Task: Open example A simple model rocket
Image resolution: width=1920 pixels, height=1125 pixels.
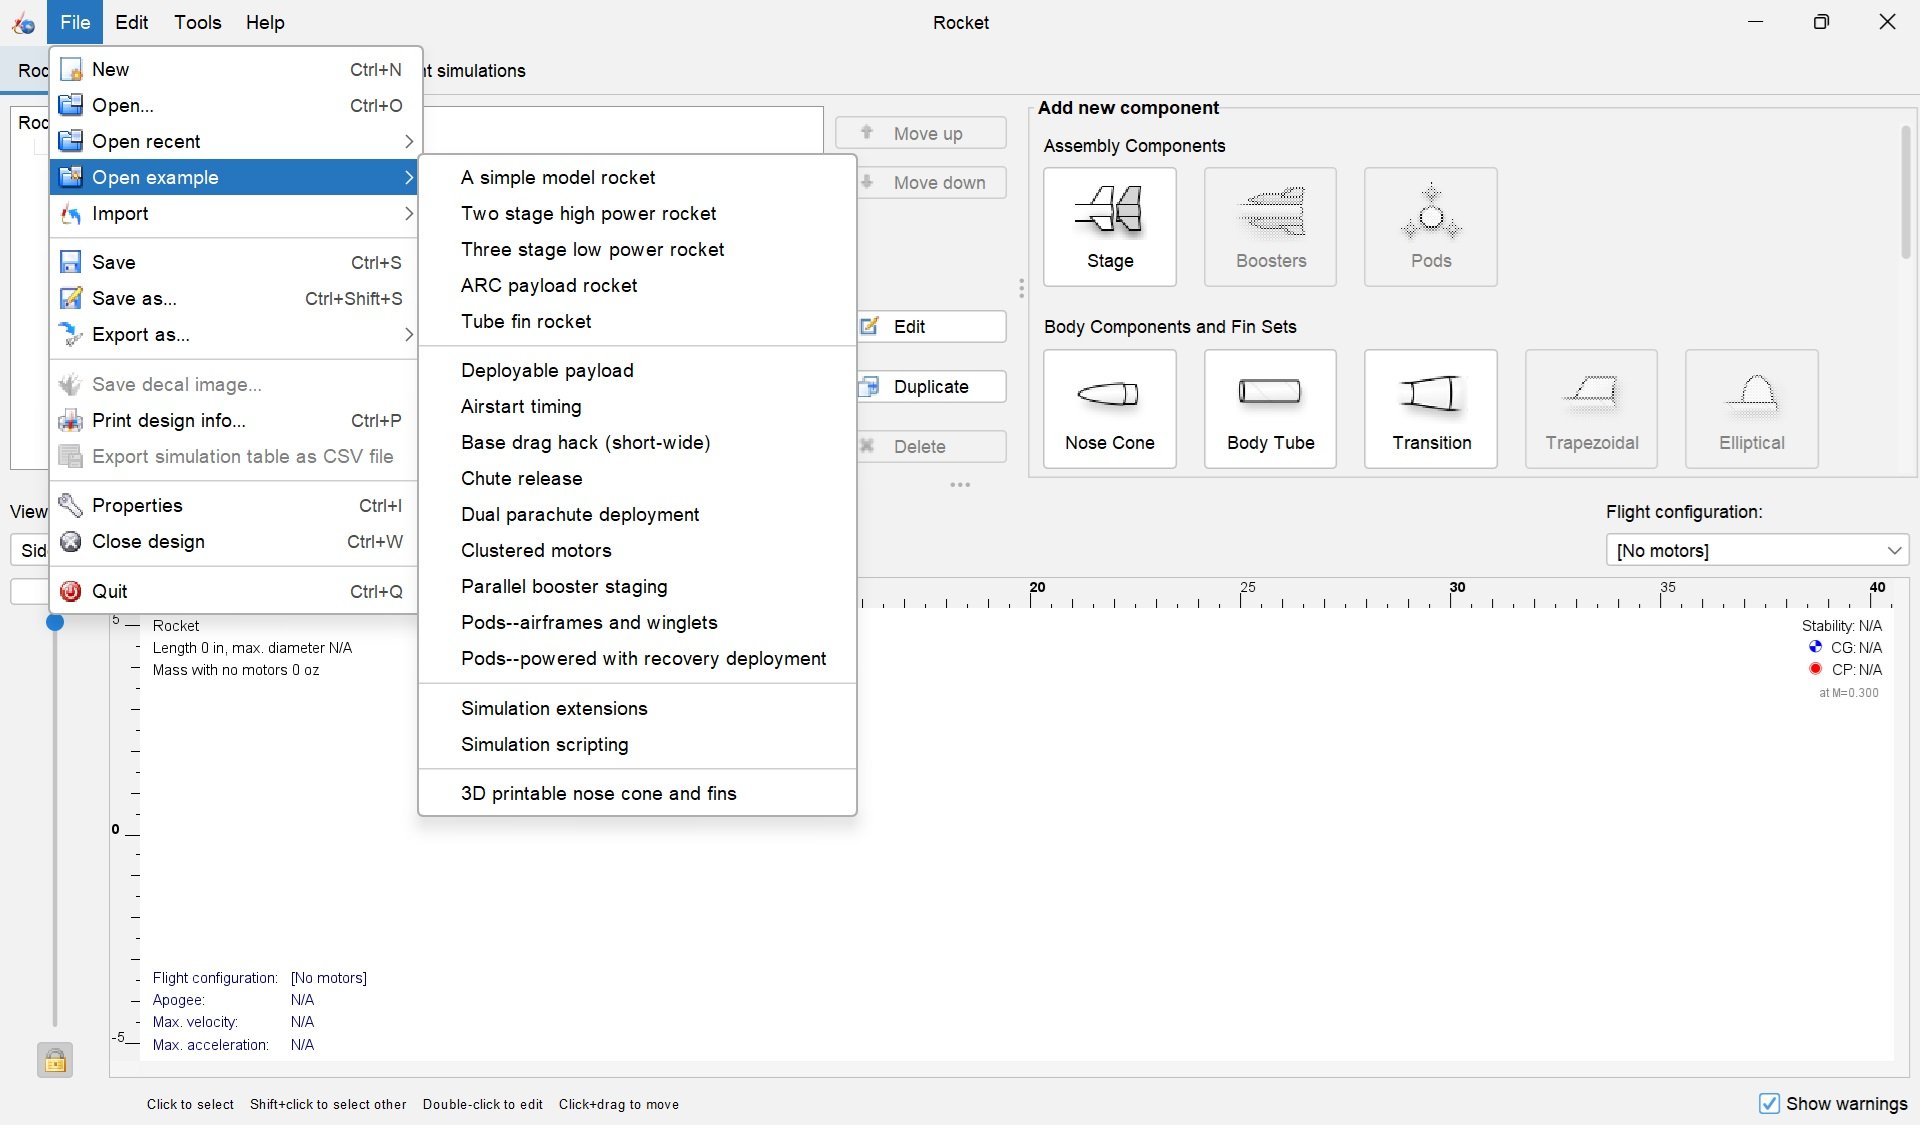Action: coord(637,177)
